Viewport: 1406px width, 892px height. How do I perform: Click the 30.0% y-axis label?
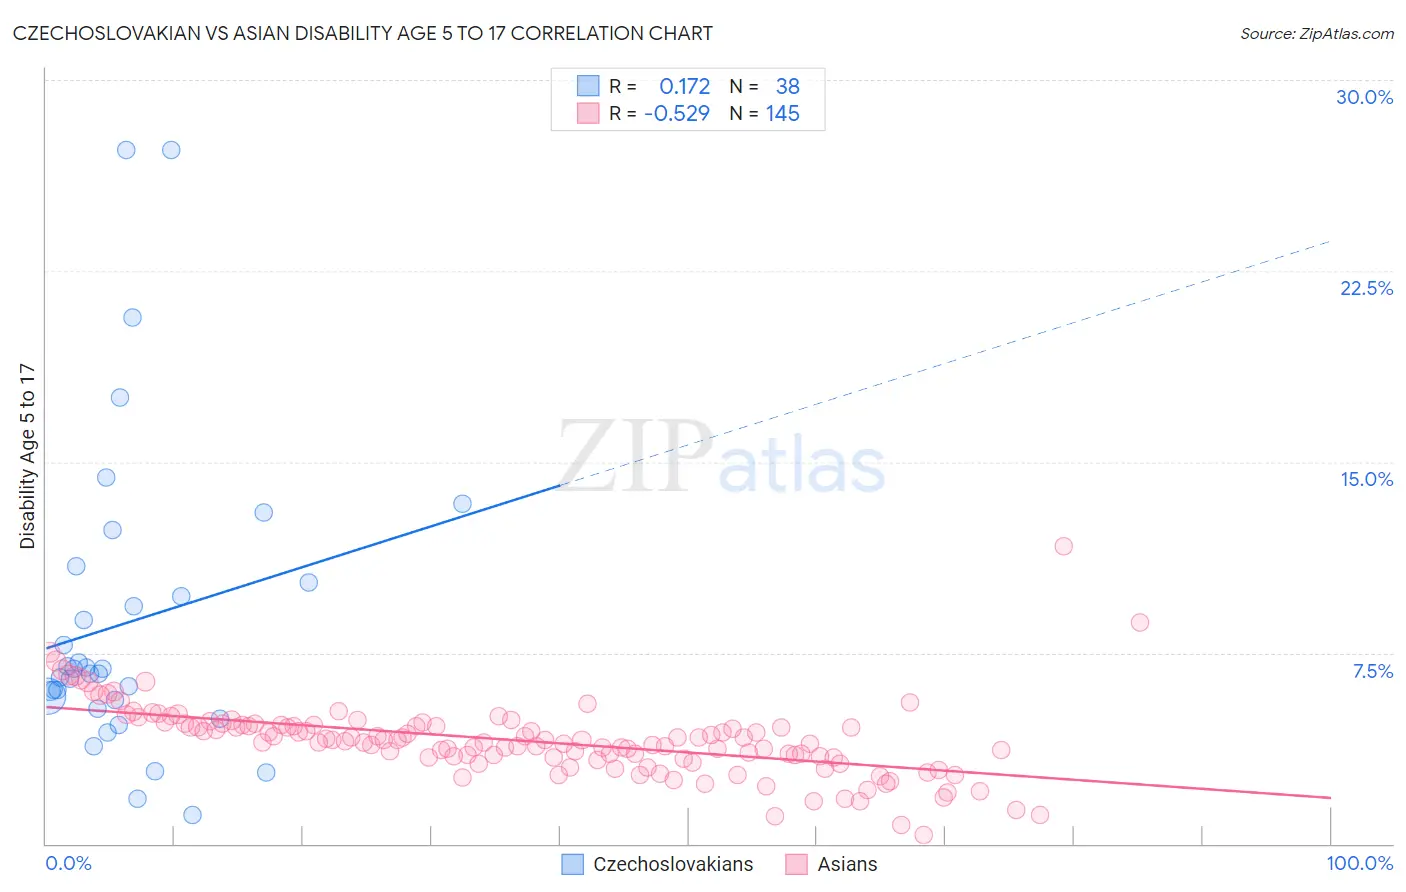[1364, 97]
